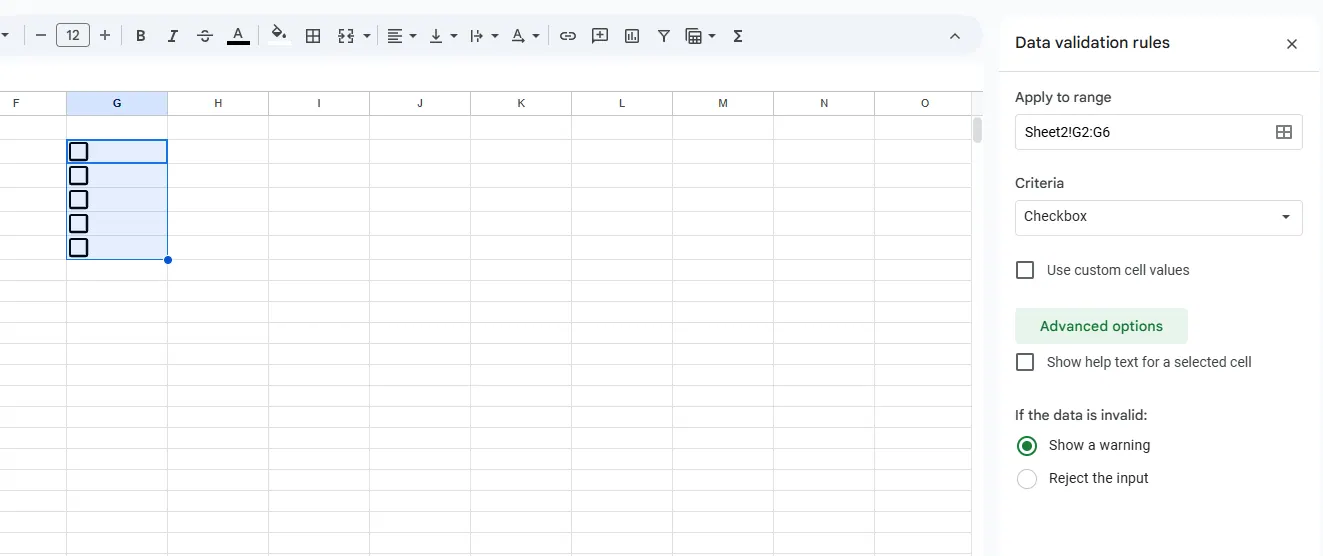Insert a chart from toolbar
Screen dimensions: 1323x556
tap(632, 36)
